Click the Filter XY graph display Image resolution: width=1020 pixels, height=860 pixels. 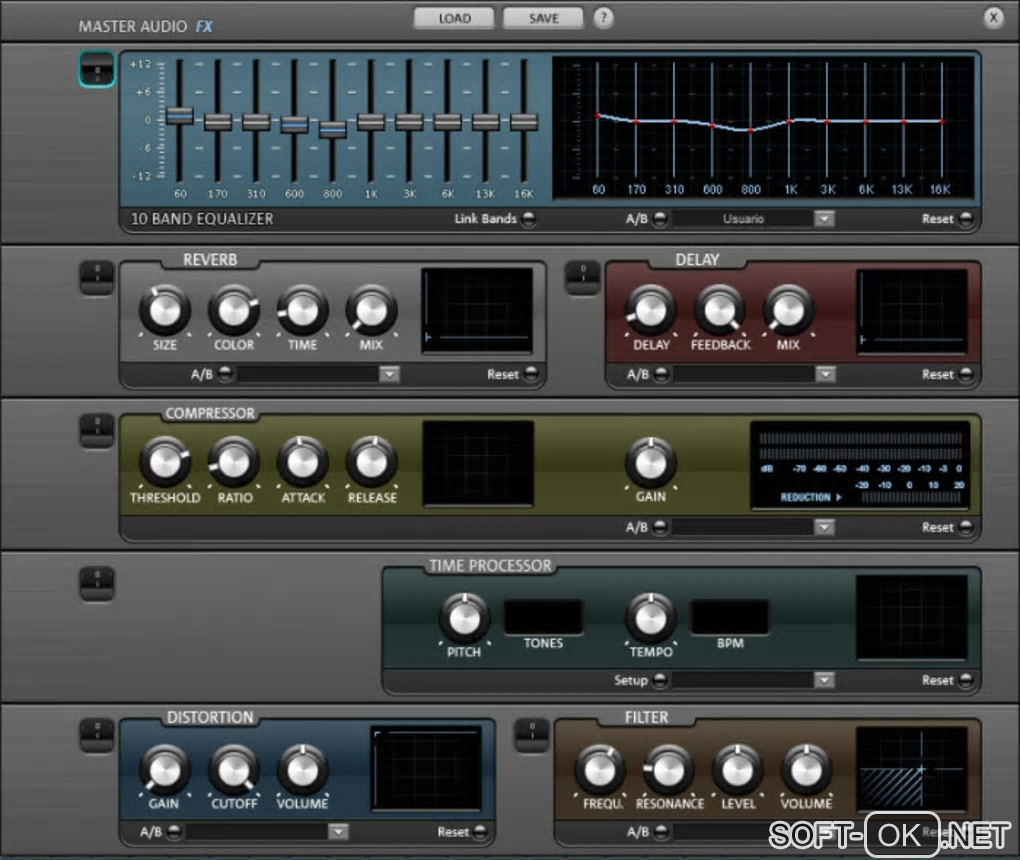912,769
